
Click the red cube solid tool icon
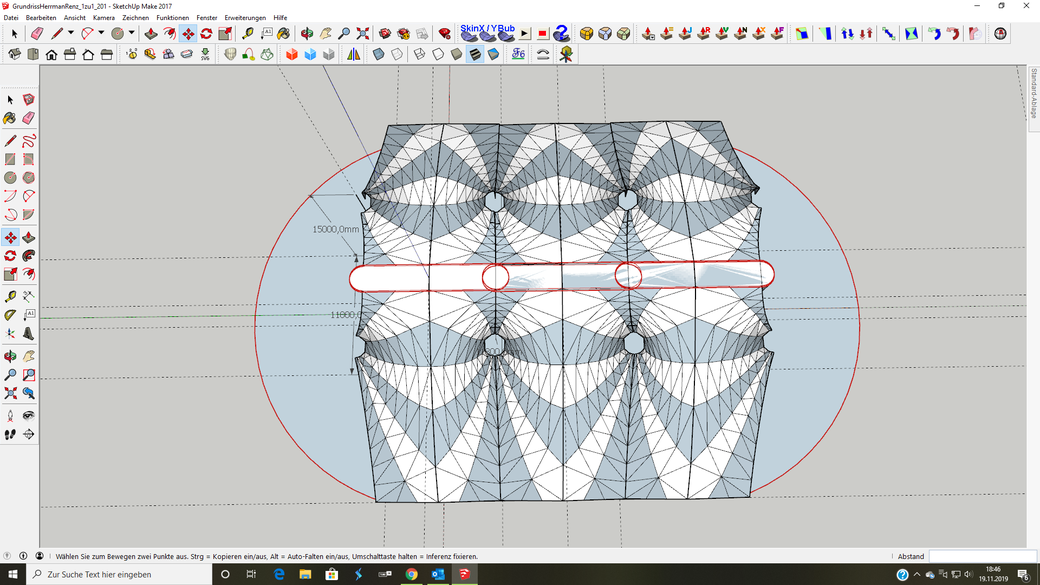pyautogui.click(x=292, y=54)
